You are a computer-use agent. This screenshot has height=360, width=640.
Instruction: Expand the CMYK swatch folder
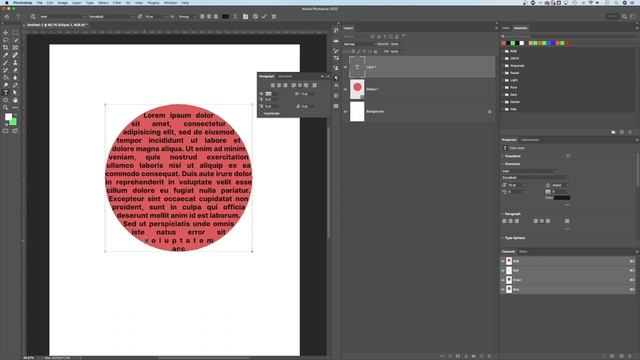click(x=502, y=59)
